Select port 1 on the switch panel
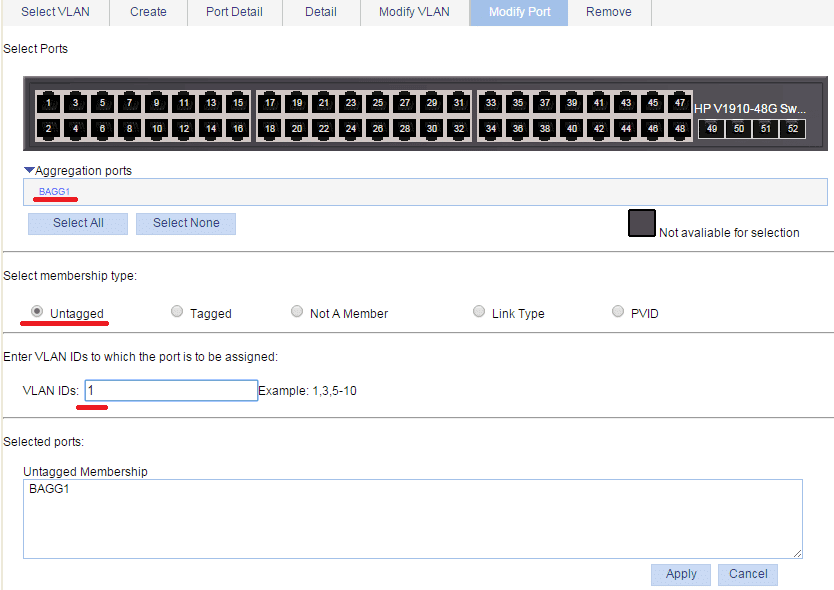This screenshot has width=834, height=590. 48,103
